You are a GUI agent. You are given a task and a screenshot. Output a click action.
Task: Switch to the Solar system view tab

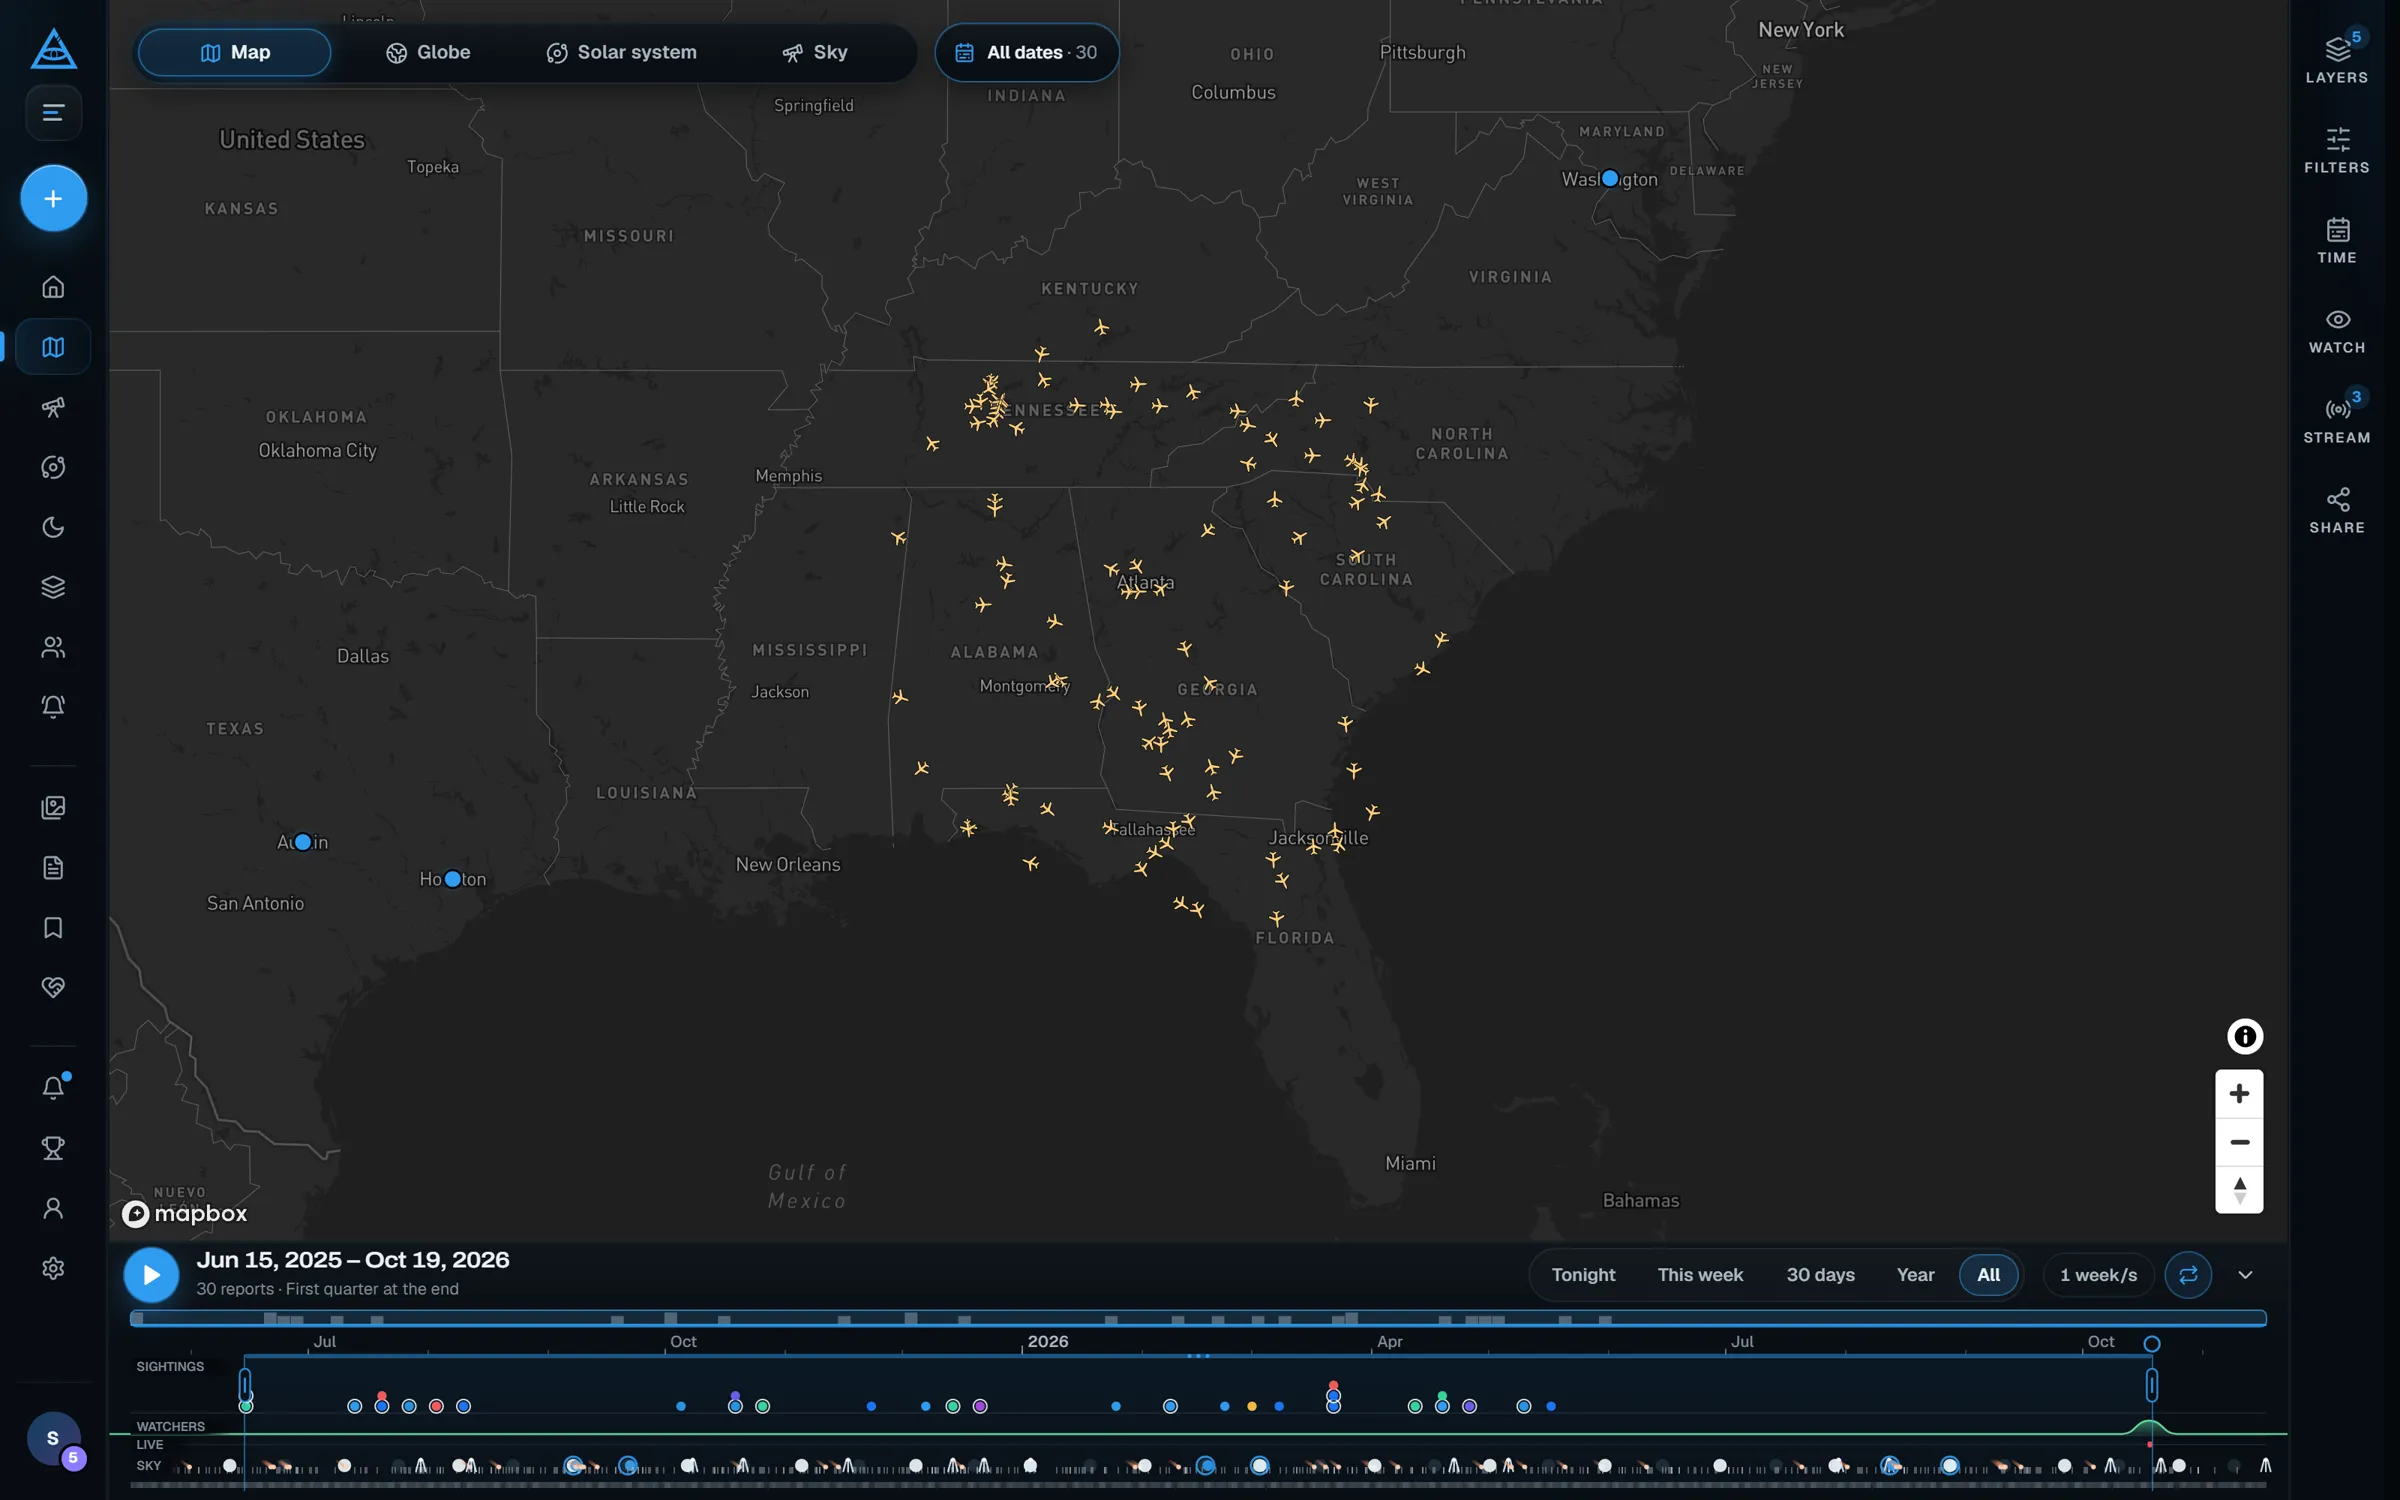click(621, 52)
